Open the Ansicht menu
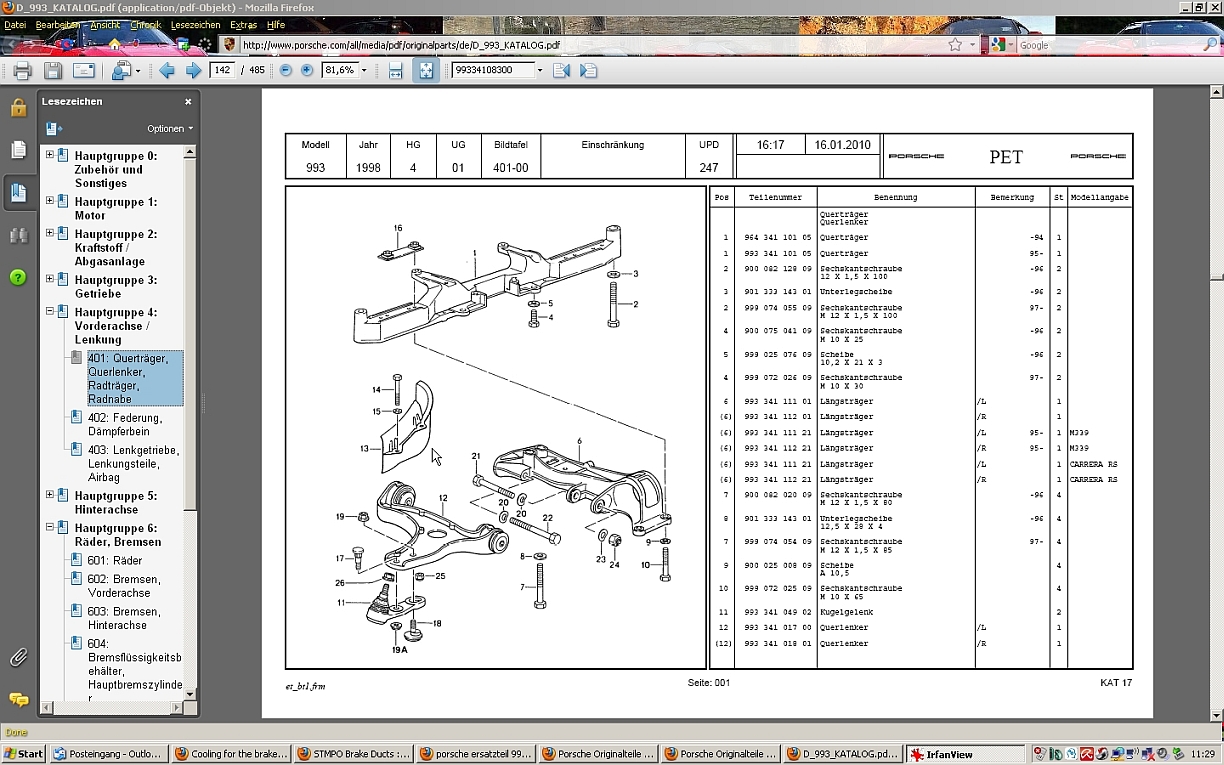 [x=105, y=24]
